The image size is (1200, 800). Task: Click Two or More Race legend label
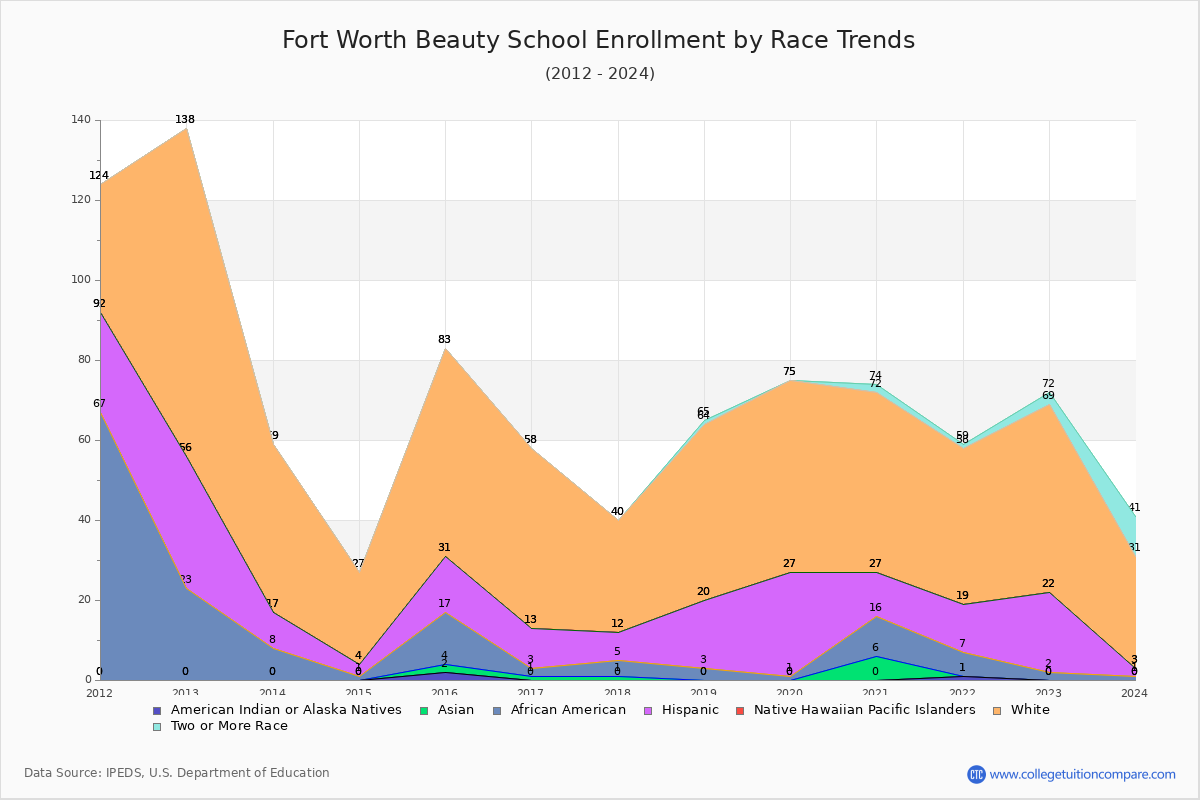pyautogui.click(x=229, y=726)
